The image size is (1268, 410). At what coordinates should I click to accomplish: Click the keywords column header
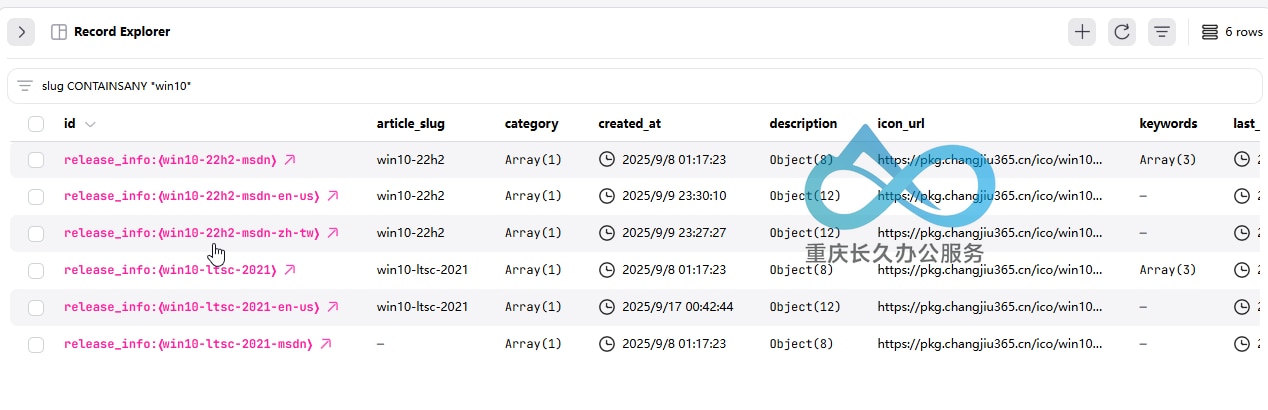[x=1168, y=124]
